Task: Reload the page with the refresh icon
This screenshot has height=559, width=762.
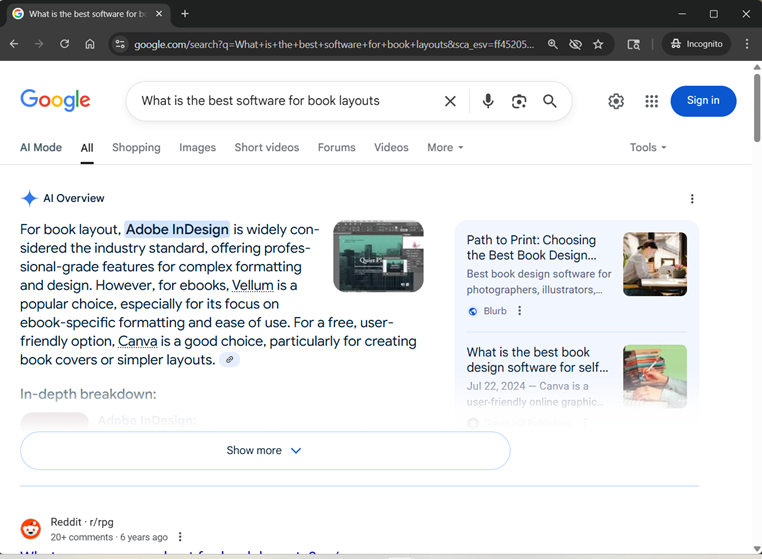Action: tap(64, 44)
